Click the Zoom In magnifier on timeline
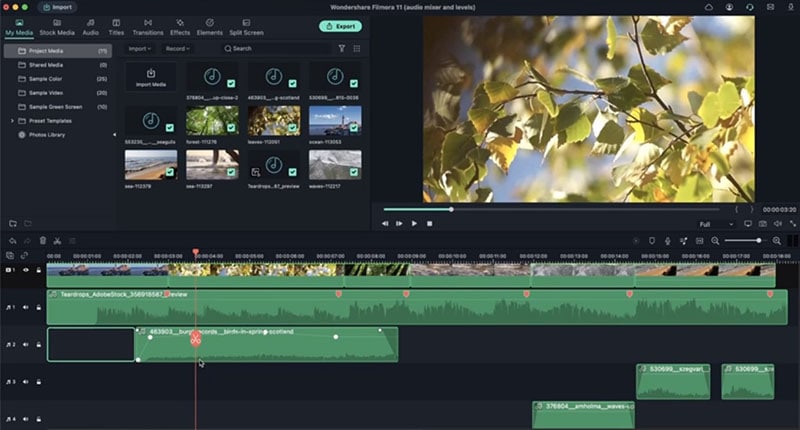Image resolution: width=800 pixels, height=430 pixels. [x=777, y=241]
